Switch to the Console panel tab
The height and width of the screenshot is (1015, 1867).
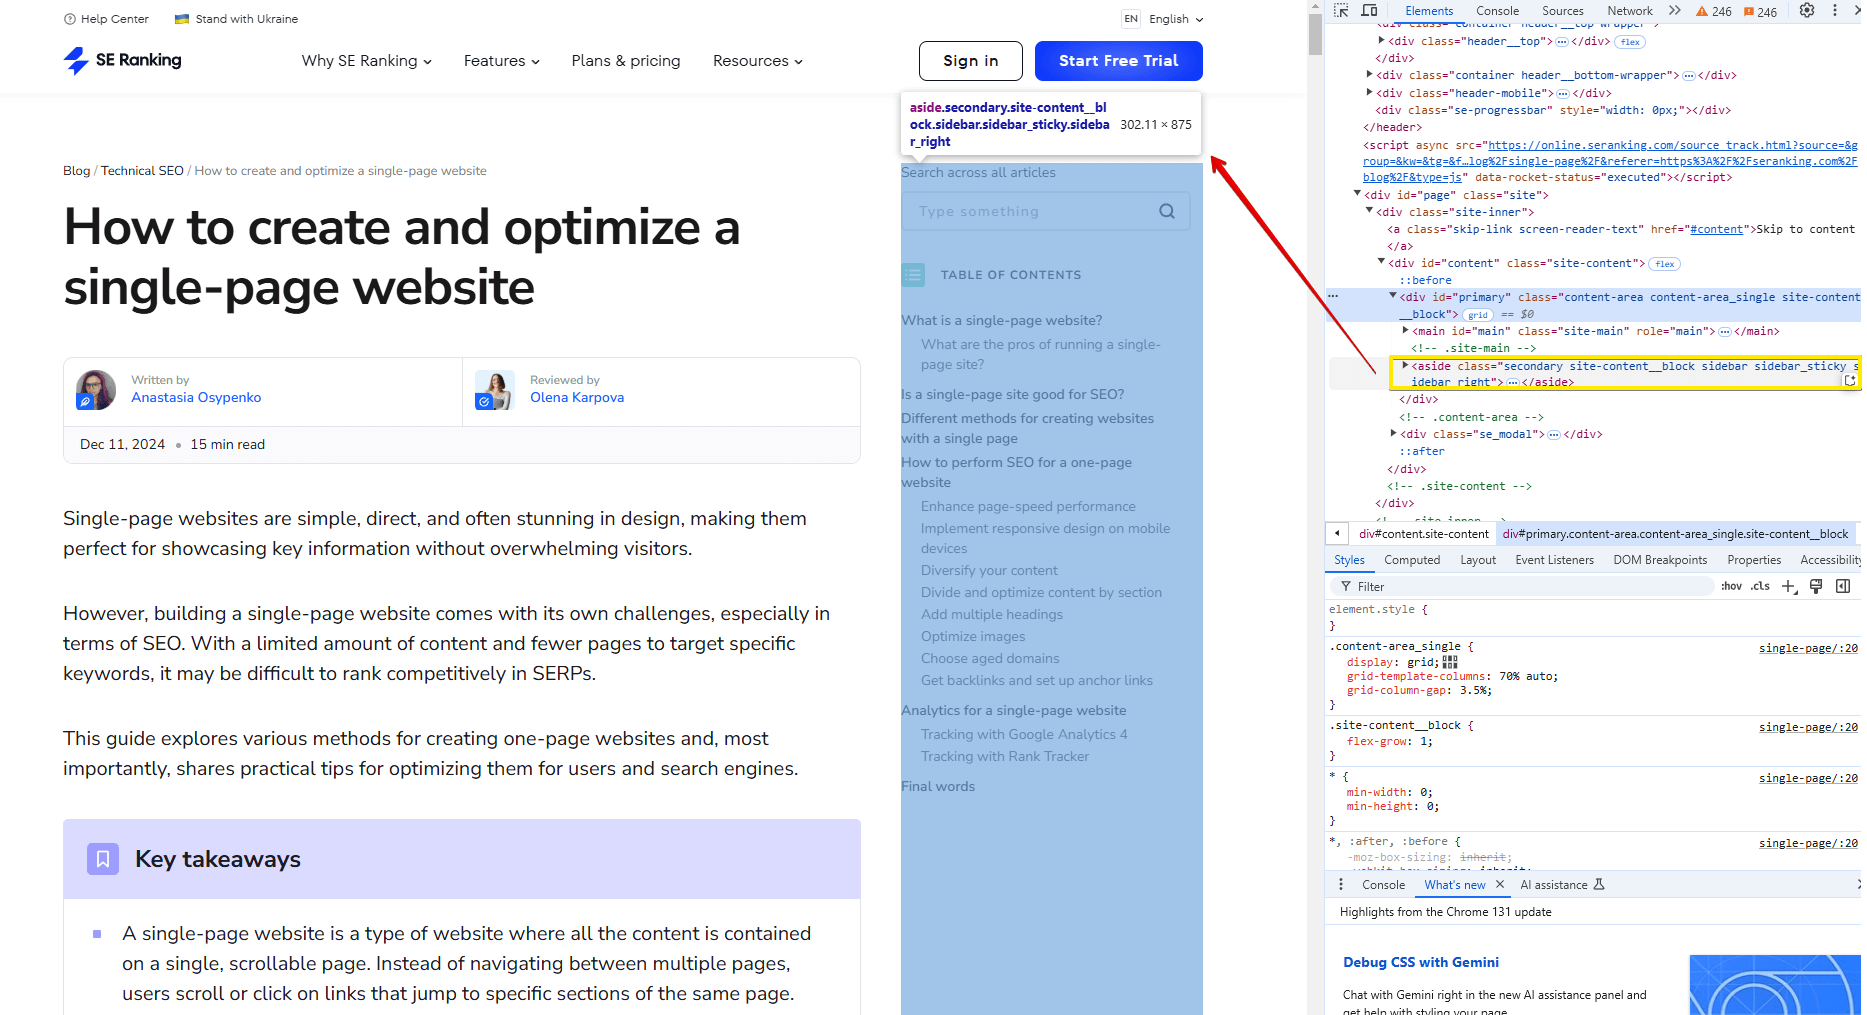pyautogui.click(x=1497, y=11)
